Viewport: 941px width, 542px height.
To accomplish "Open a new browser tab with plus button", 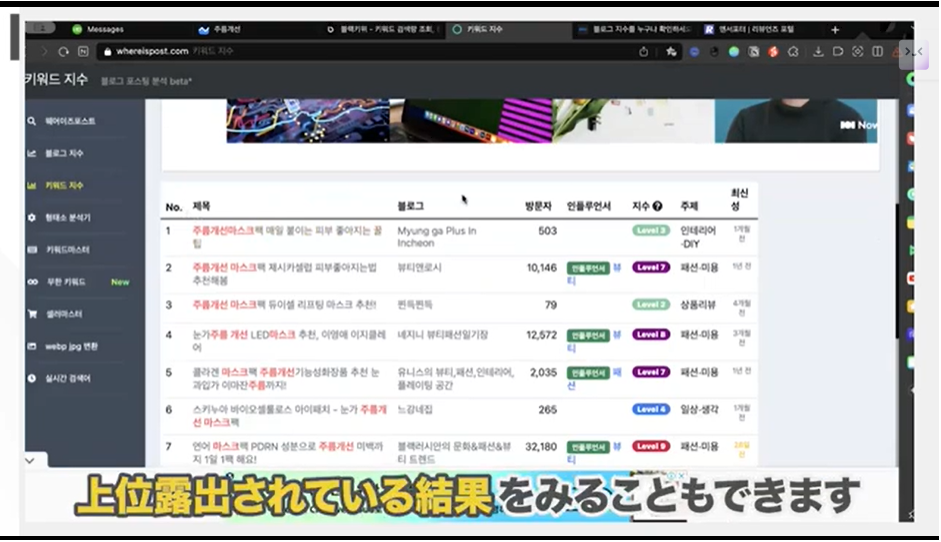I will [835, 30].
